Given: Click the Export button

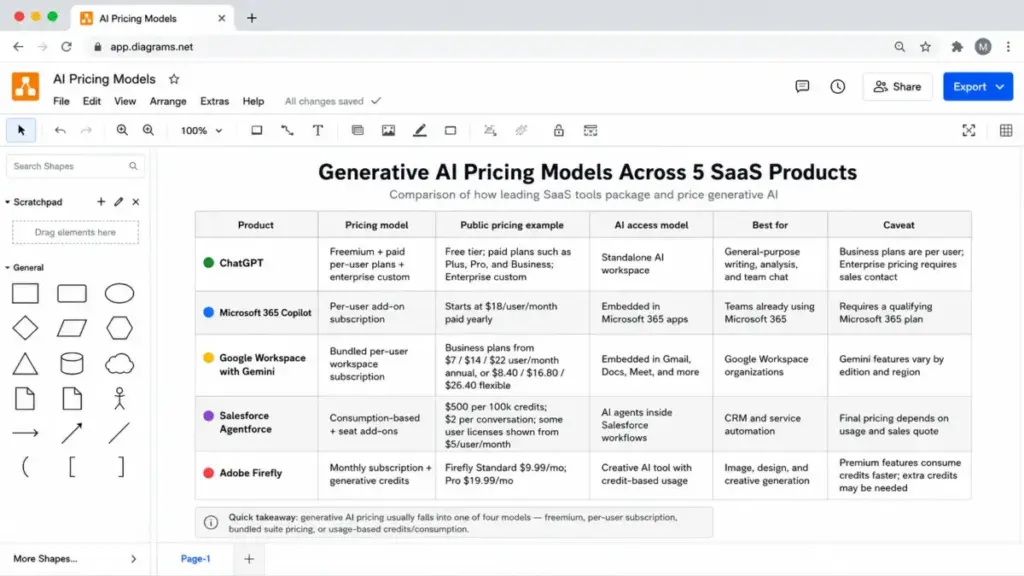Looking at the screenshot, I should [978, 87].
